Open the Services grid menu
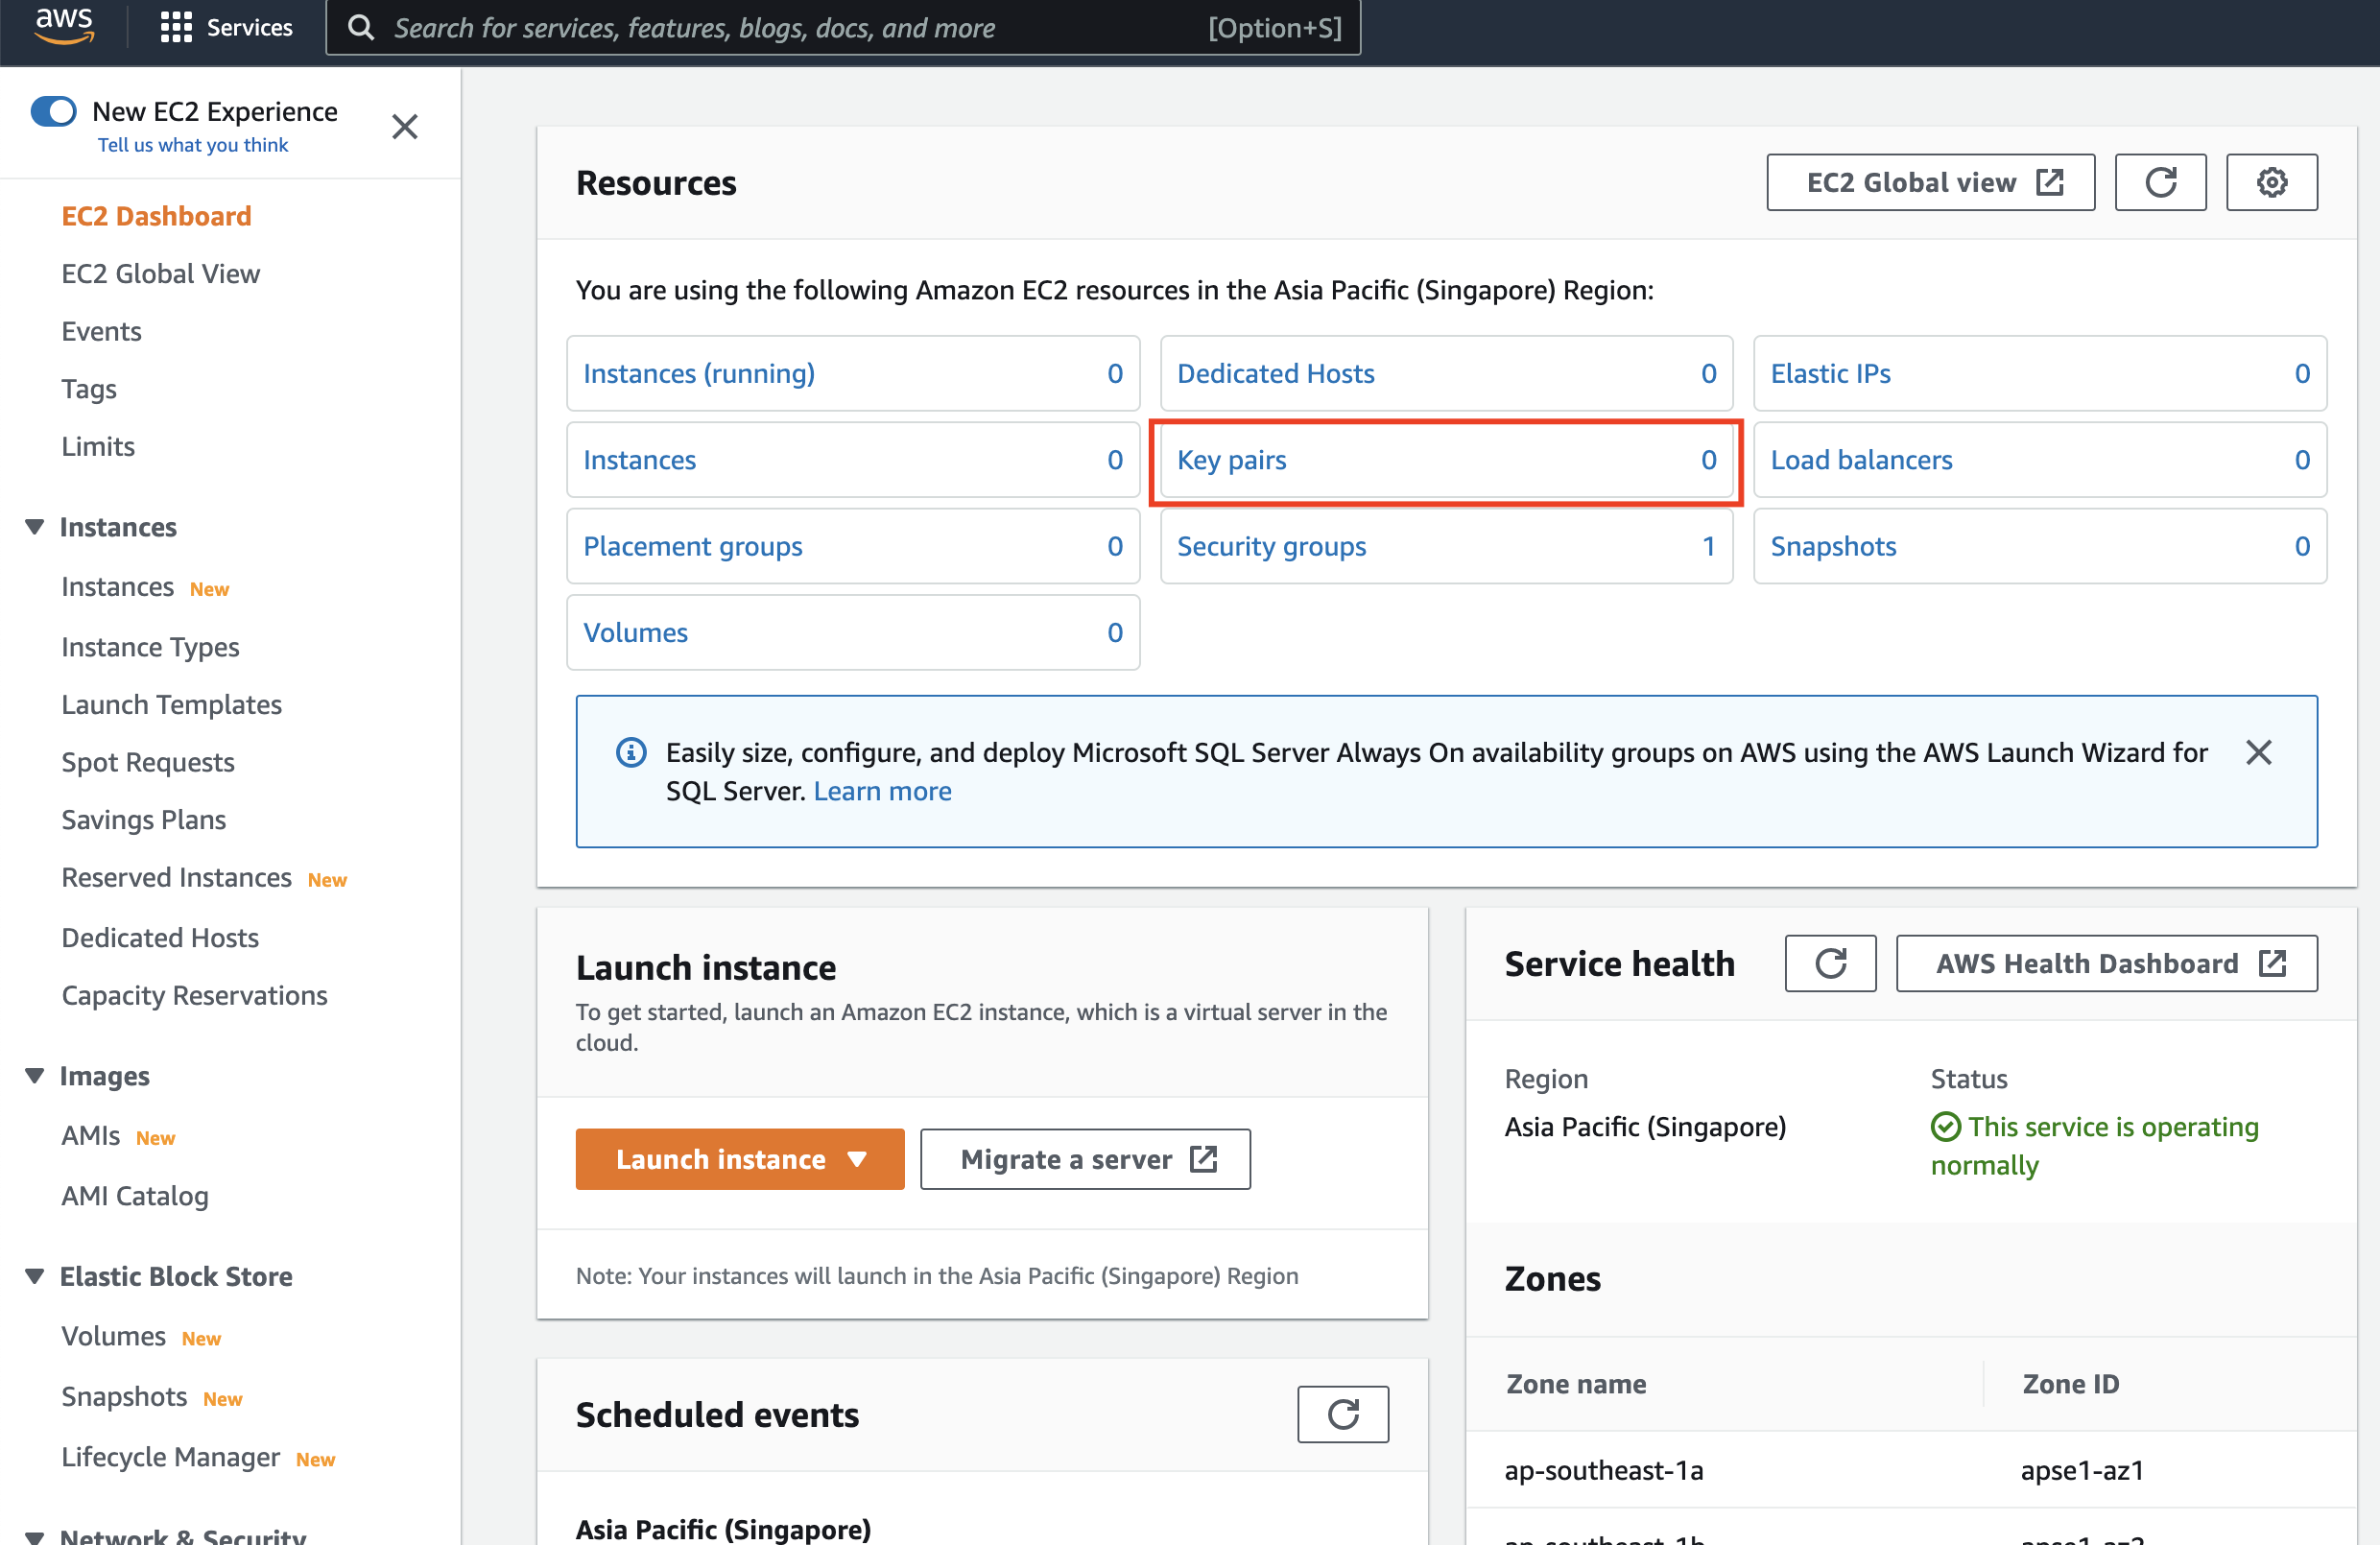 click(227, 27)
